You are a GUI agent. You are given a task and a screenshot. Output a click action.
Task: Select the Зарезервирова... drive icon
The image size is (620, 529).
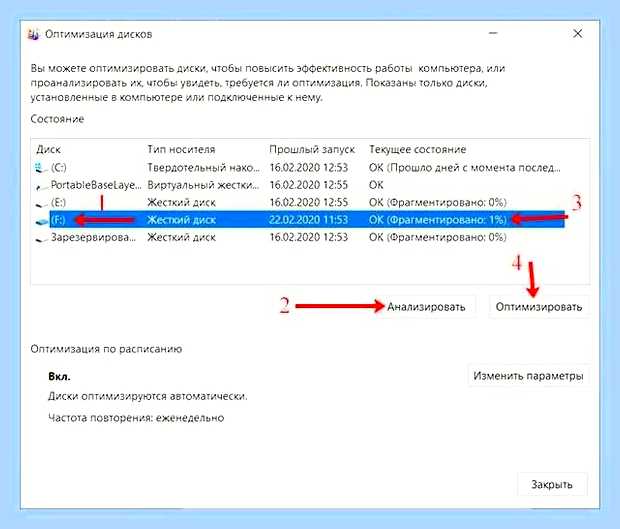coord(40,239)
